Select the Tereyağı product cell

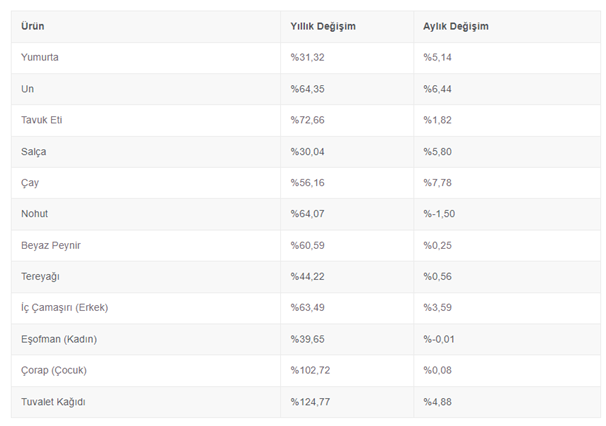[x=40, y=276]
